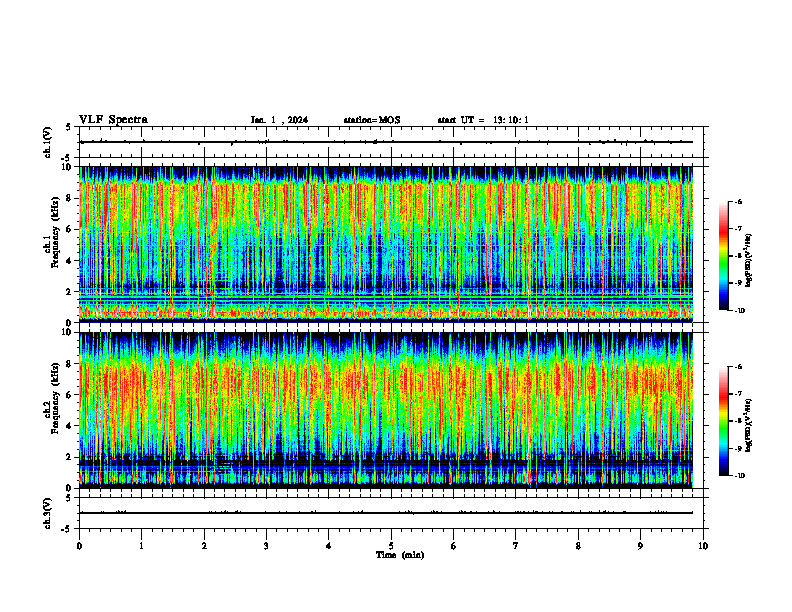This screenshot has width=792, height=612.
Task: Click inside the ch.1 spectrogram panel
Action: tap(386, 244)
